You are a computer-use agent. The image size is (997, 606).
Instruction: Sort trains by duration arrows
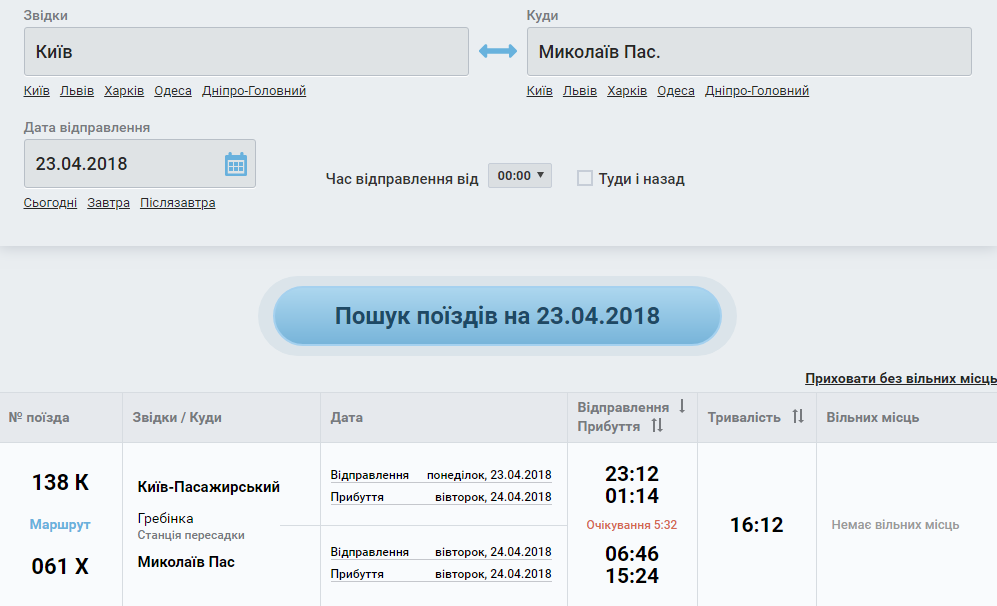[x=798, y=417]
